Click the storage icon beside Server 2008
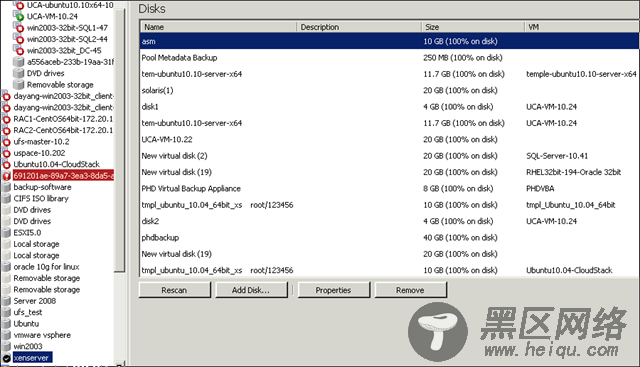 click(x=6, y=301)
